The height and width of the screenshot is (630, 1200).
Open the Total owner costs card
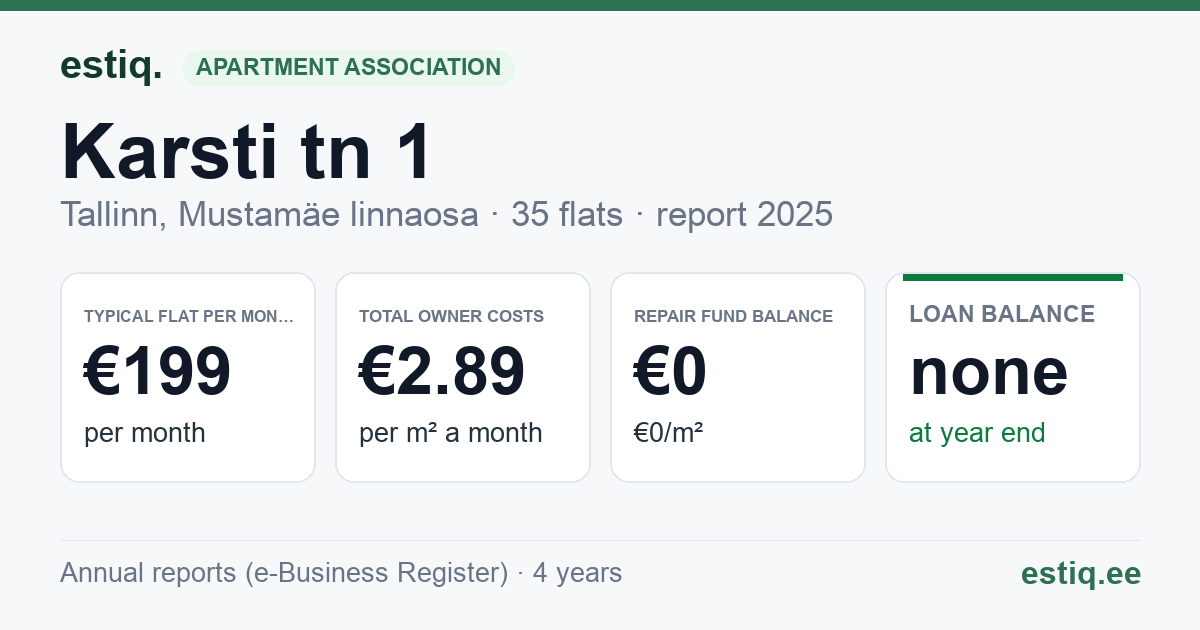tap(463, 377)
